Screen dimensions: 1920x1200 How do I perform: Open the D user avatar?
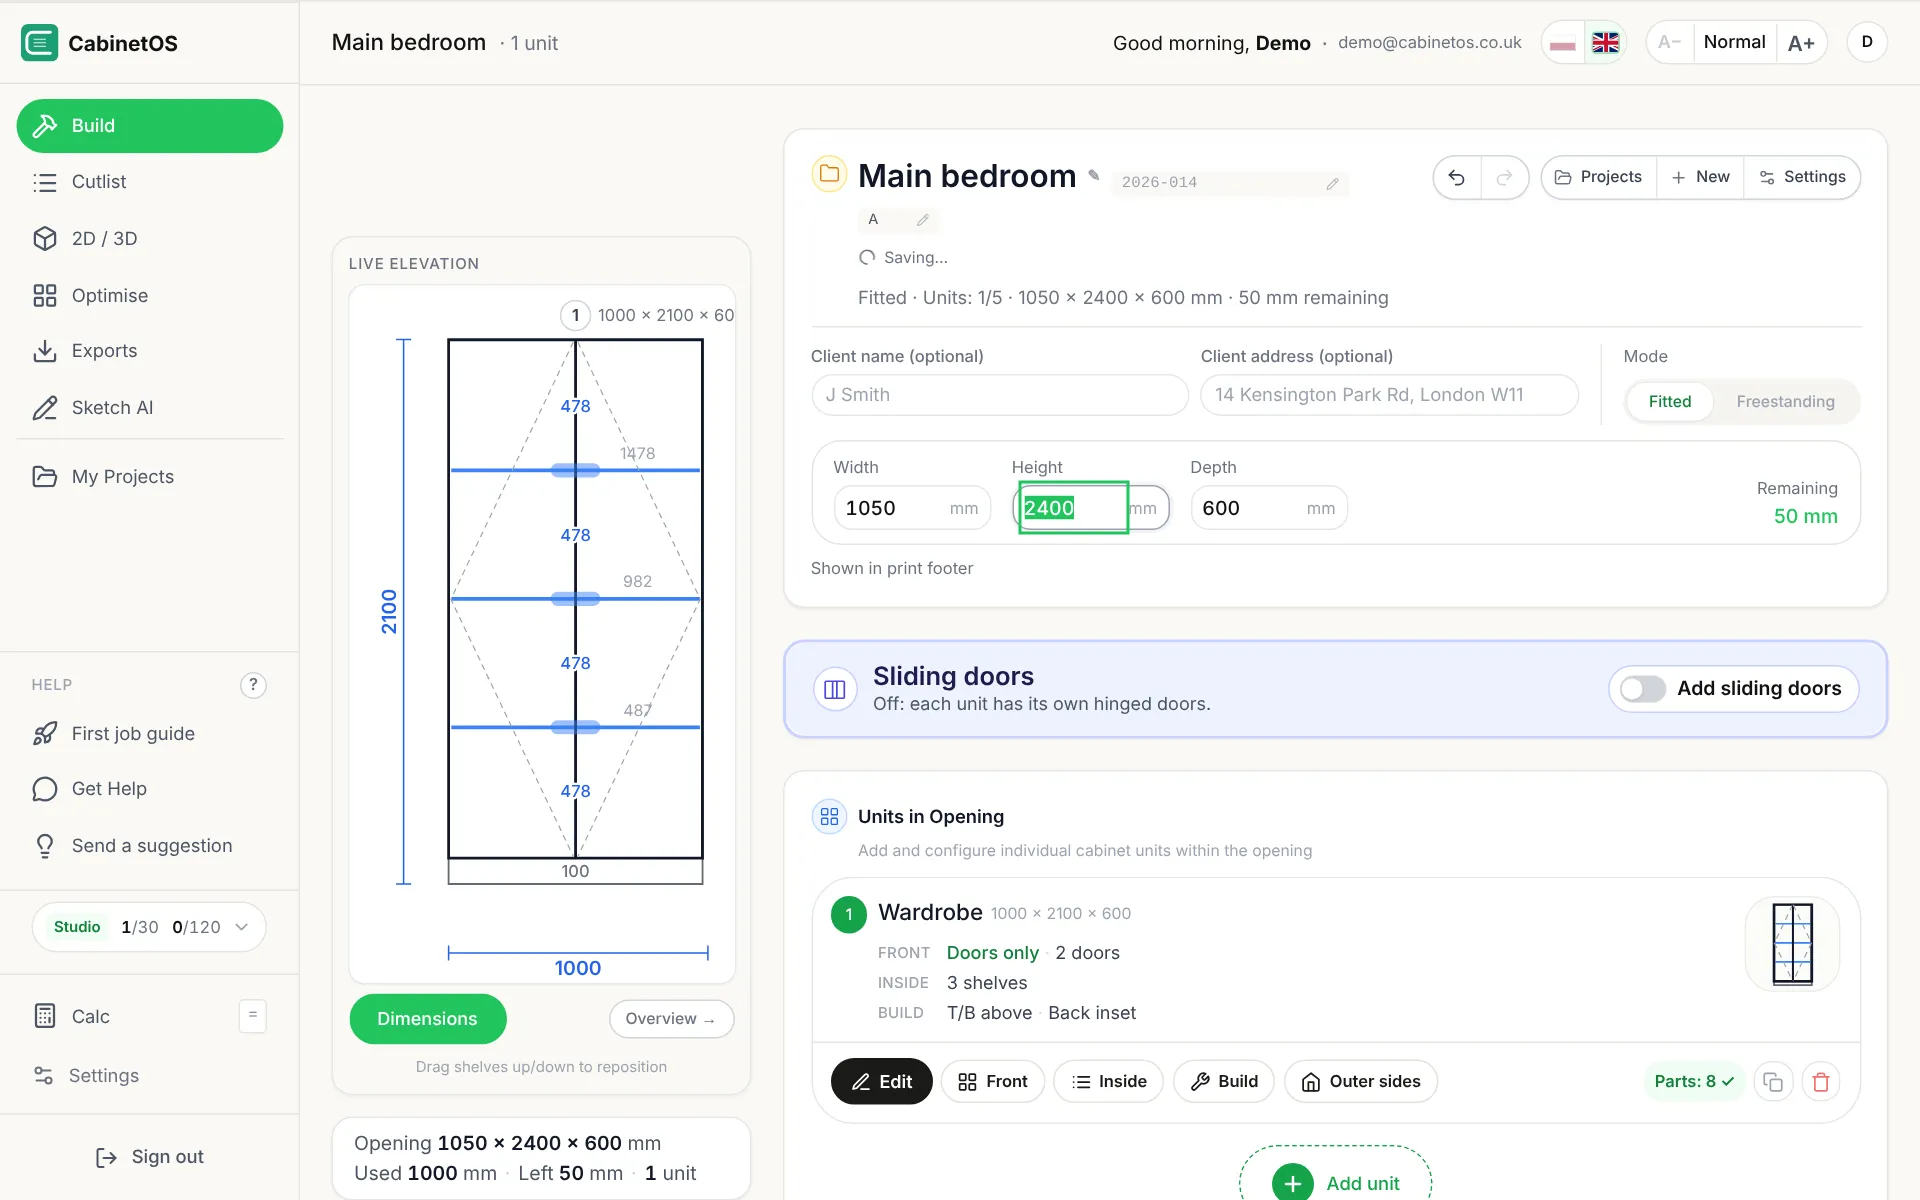tap(1867, 42)
